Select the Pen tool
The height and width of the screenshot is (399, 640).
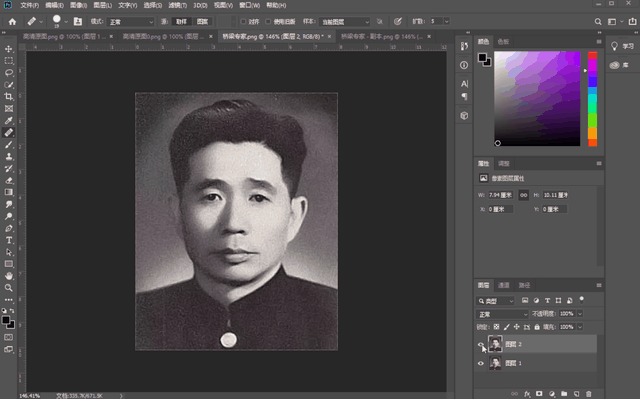click(9, 228)
